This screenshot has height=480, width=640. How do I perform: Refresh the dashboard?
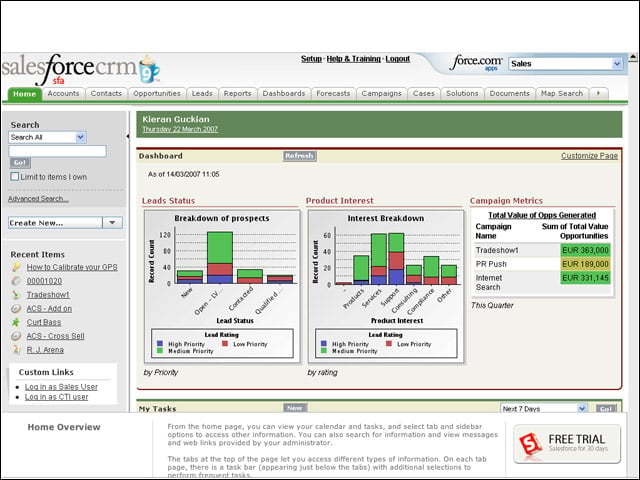pyautogui.click(x=300, y=156)
